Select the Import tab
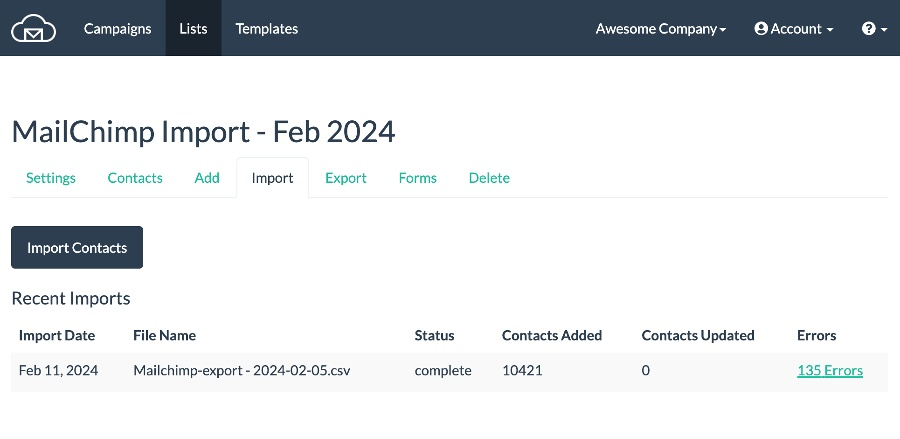 (x=273, y=178)
